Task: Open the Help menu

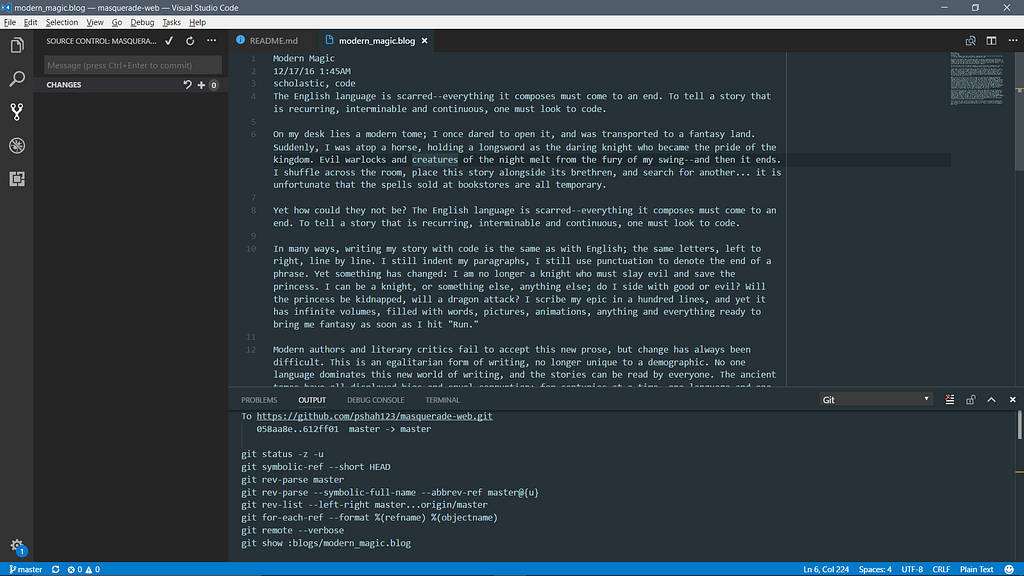Action: pos(197,22)
